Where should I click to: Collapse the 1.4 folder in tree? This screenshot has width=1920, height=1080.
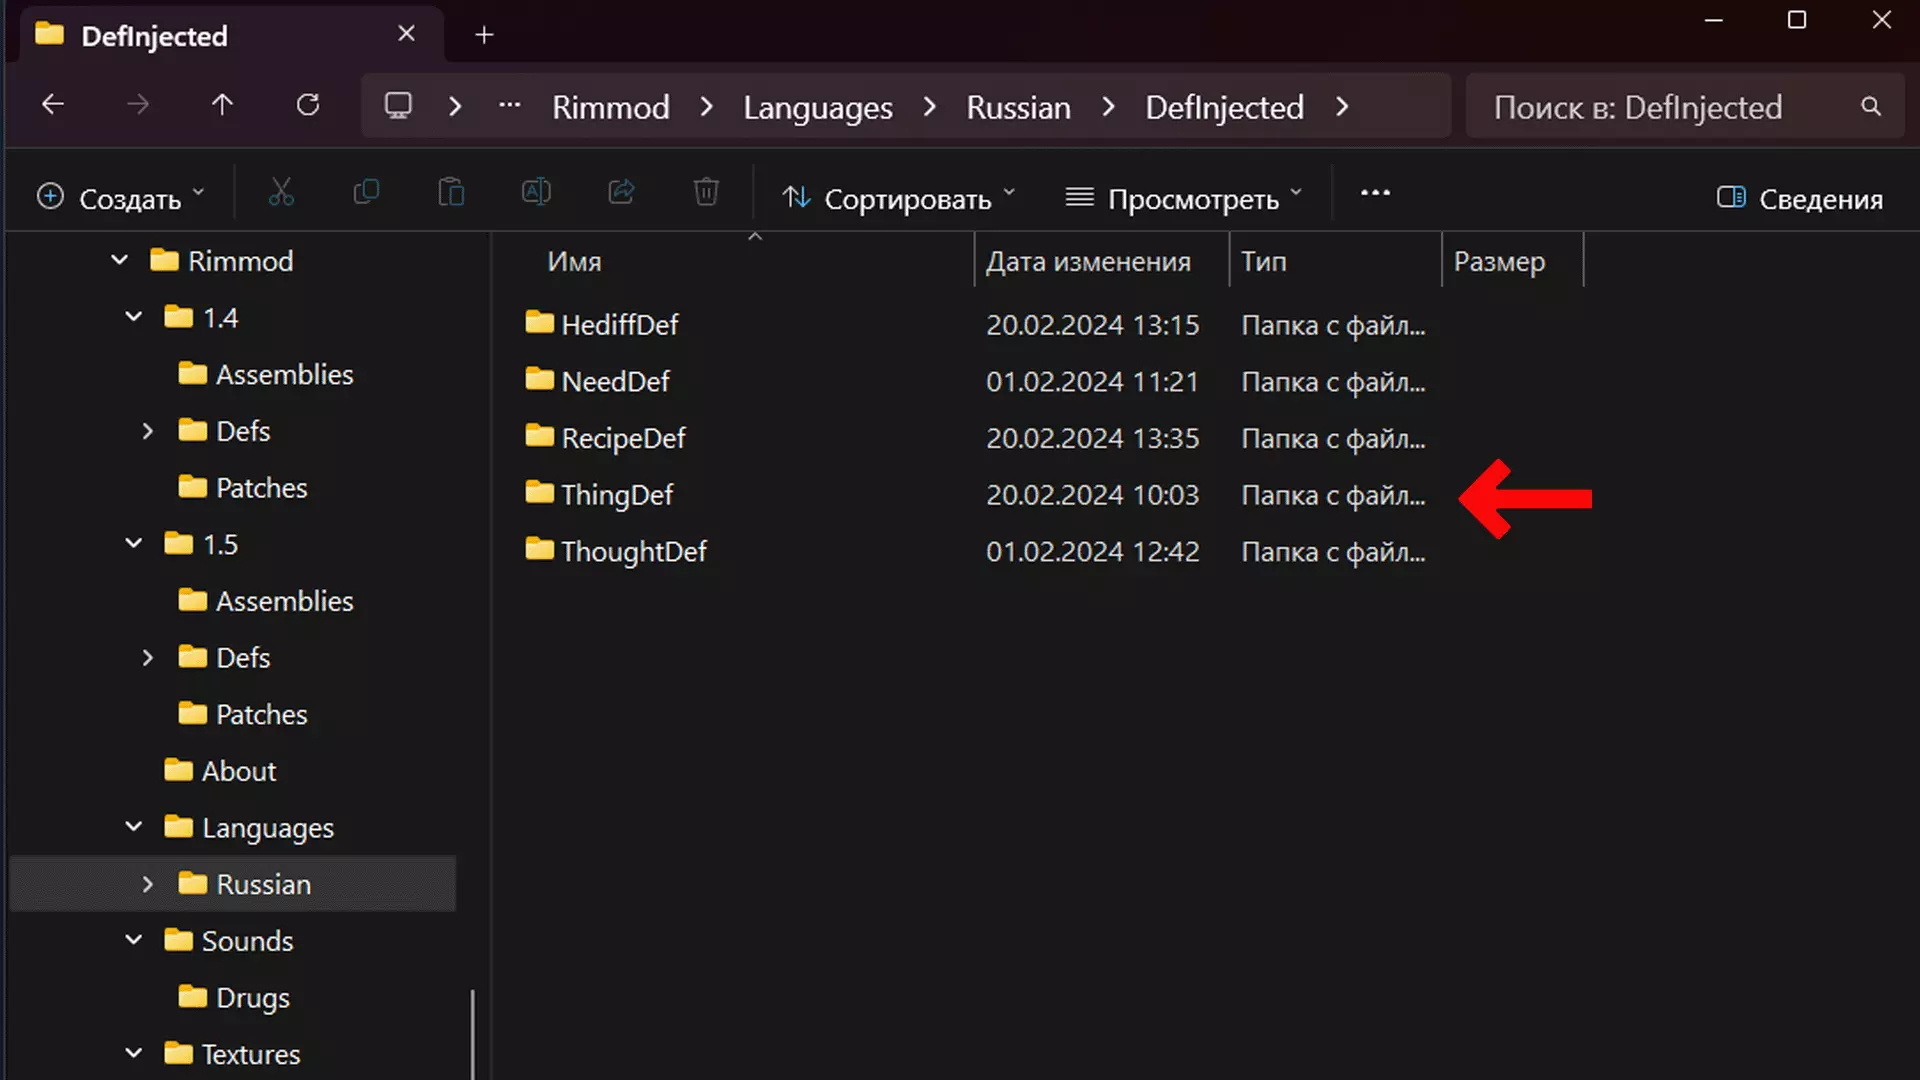[x=134, y=317]
